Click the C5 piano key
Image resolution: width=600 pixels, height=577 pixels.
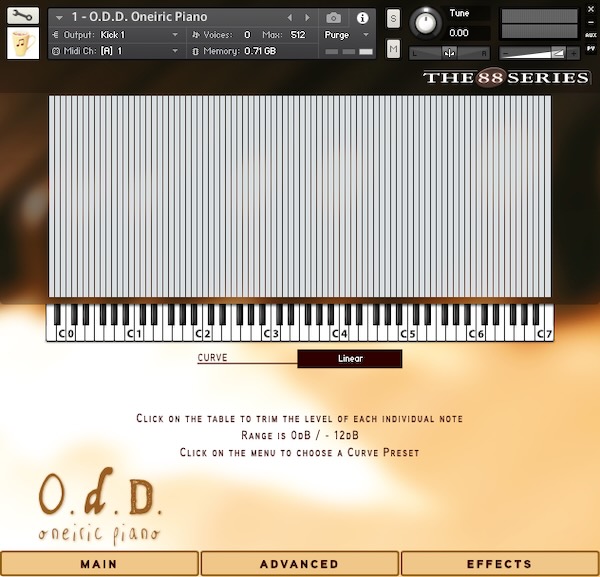(x=403, y=334)
